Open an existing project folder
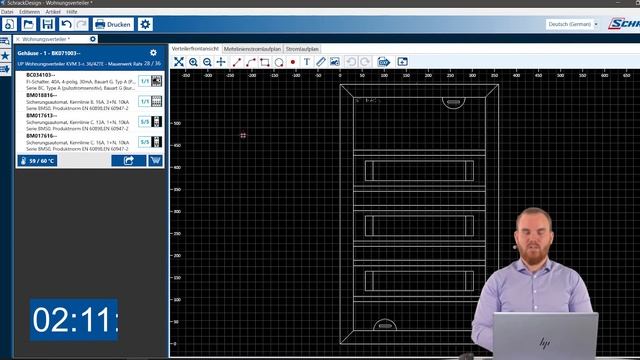Screen dimensions: 640x360 tap(29, 24)
